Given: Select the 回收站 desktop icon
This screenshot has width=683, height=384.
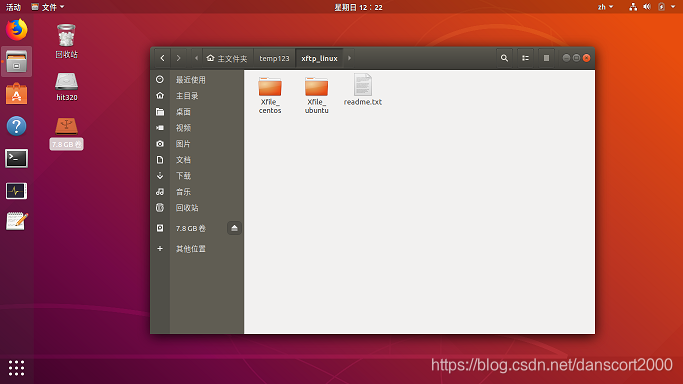Looking at the screenshot, I should point(67,41).
